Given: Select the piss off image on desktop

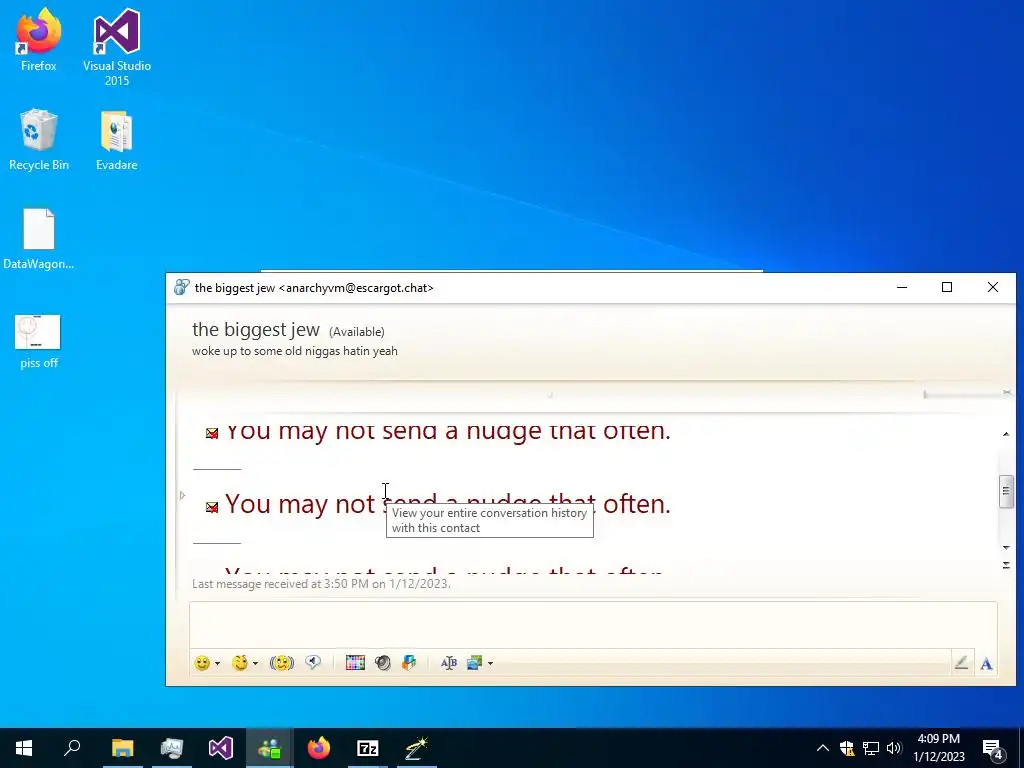Looking at the screenshot, I should [39, 342].
